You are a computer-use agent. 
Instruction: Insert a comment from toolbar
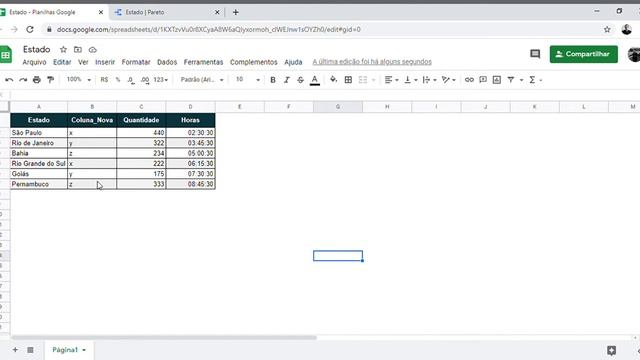click(483, 80)
